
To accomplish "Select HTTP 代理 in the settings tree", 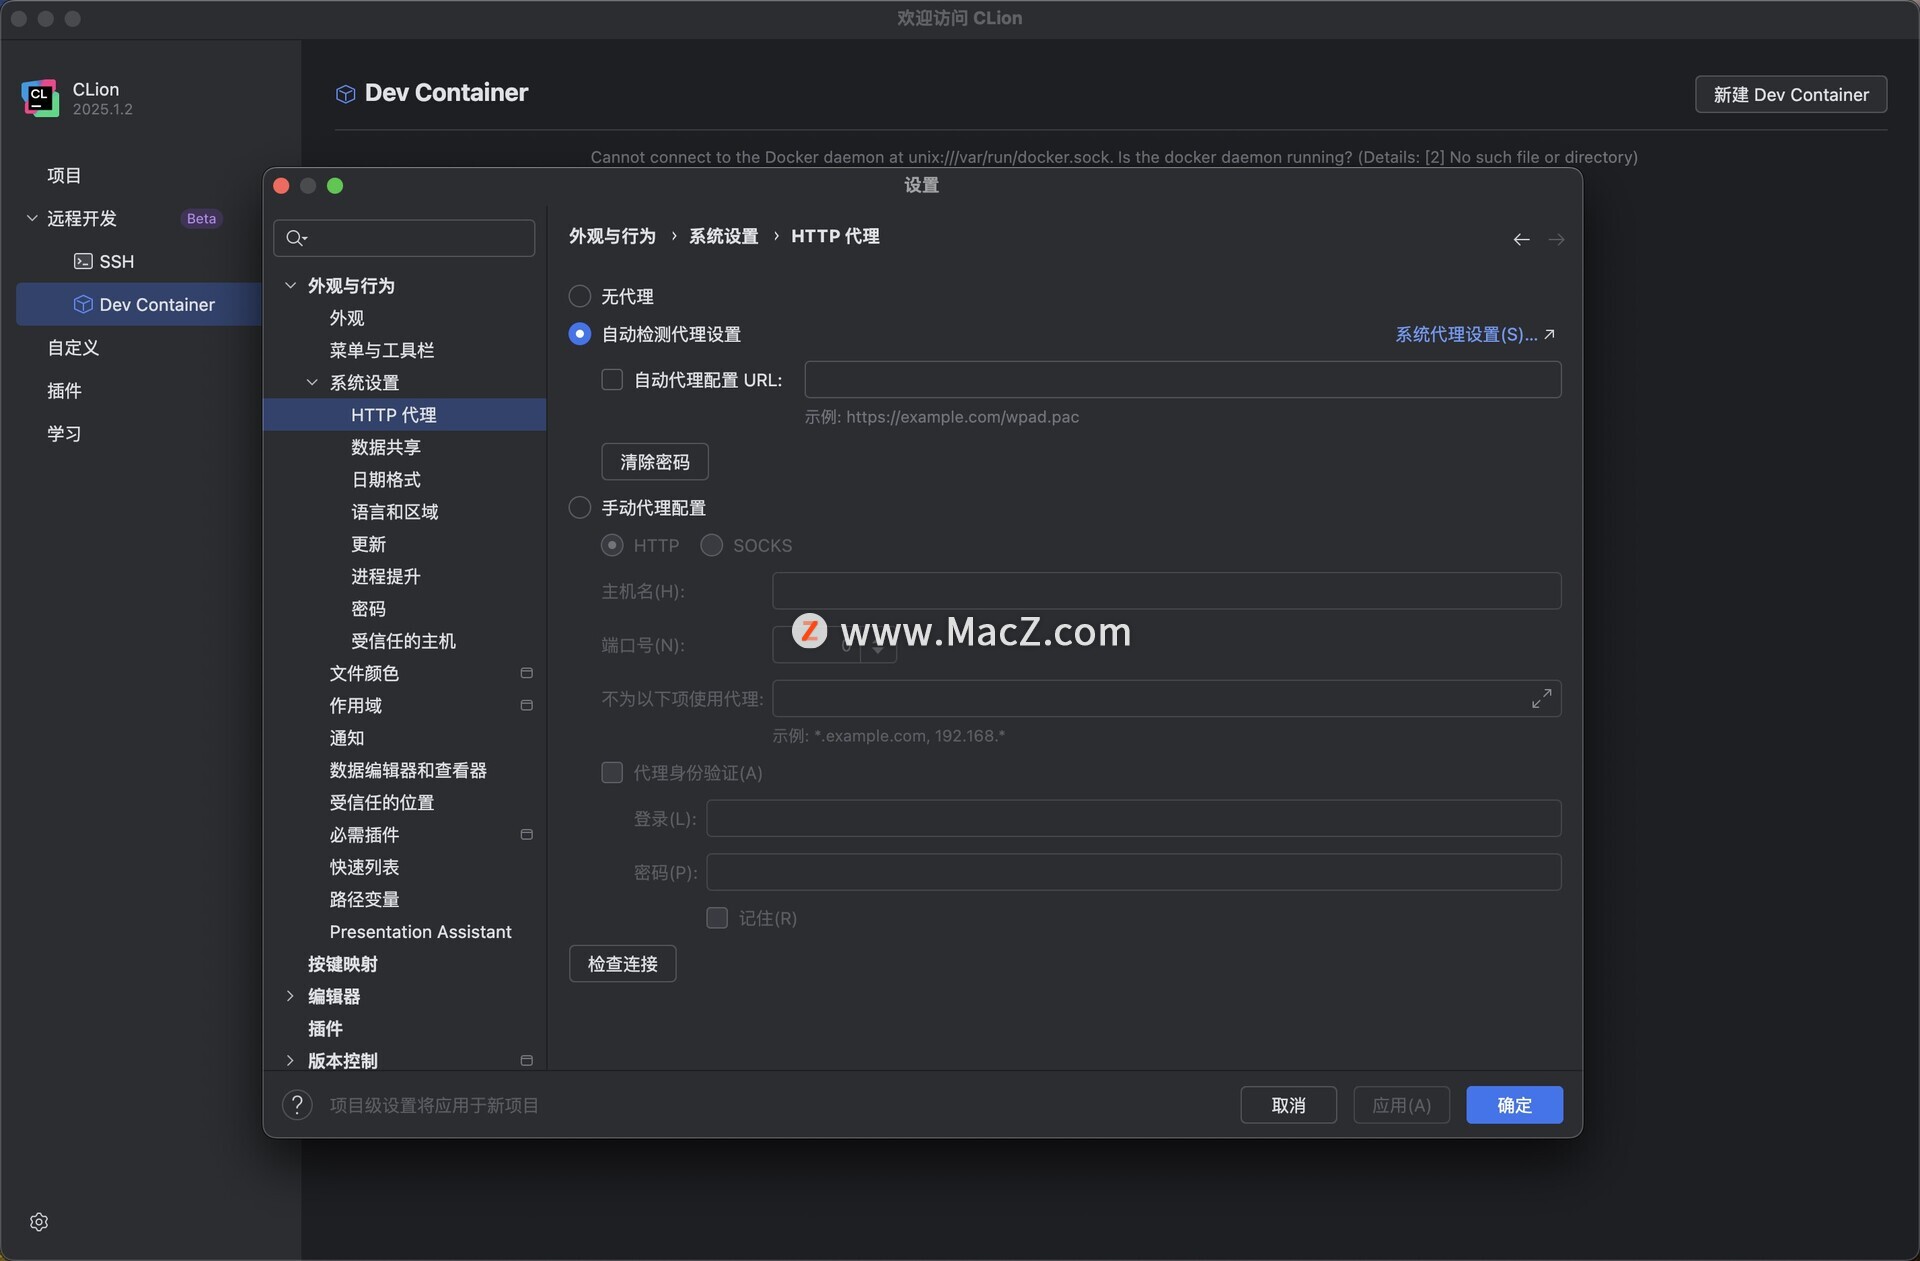I will point(405,415).
